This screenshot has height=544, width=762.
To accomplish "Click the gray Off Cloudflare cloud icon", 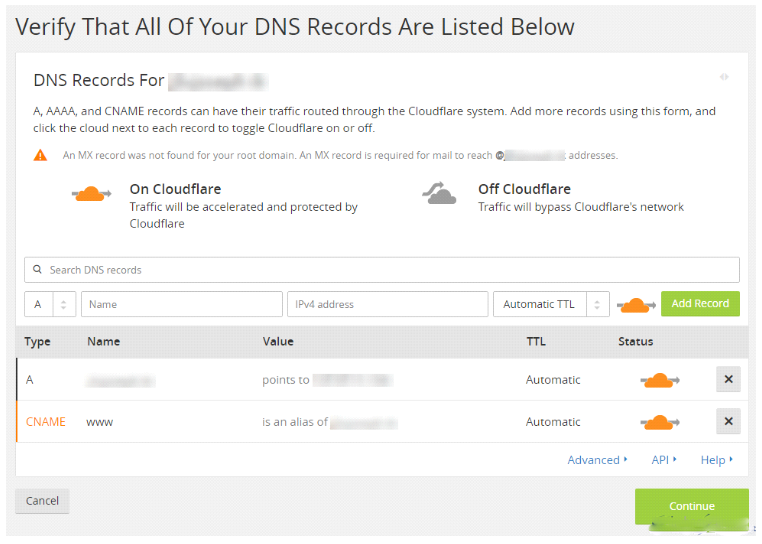I will pyautogui.click(x=439, y=193).
